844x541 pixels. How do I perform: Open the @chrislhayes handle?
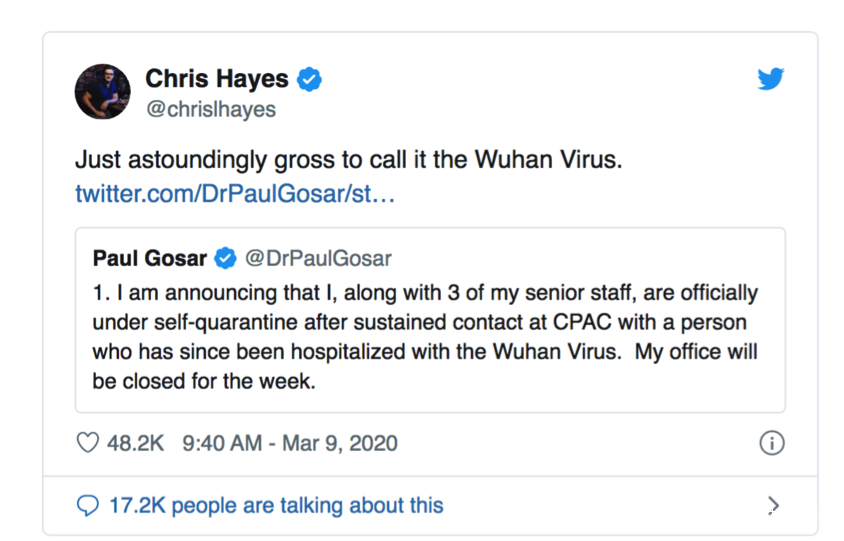click(x=211, y=110)
